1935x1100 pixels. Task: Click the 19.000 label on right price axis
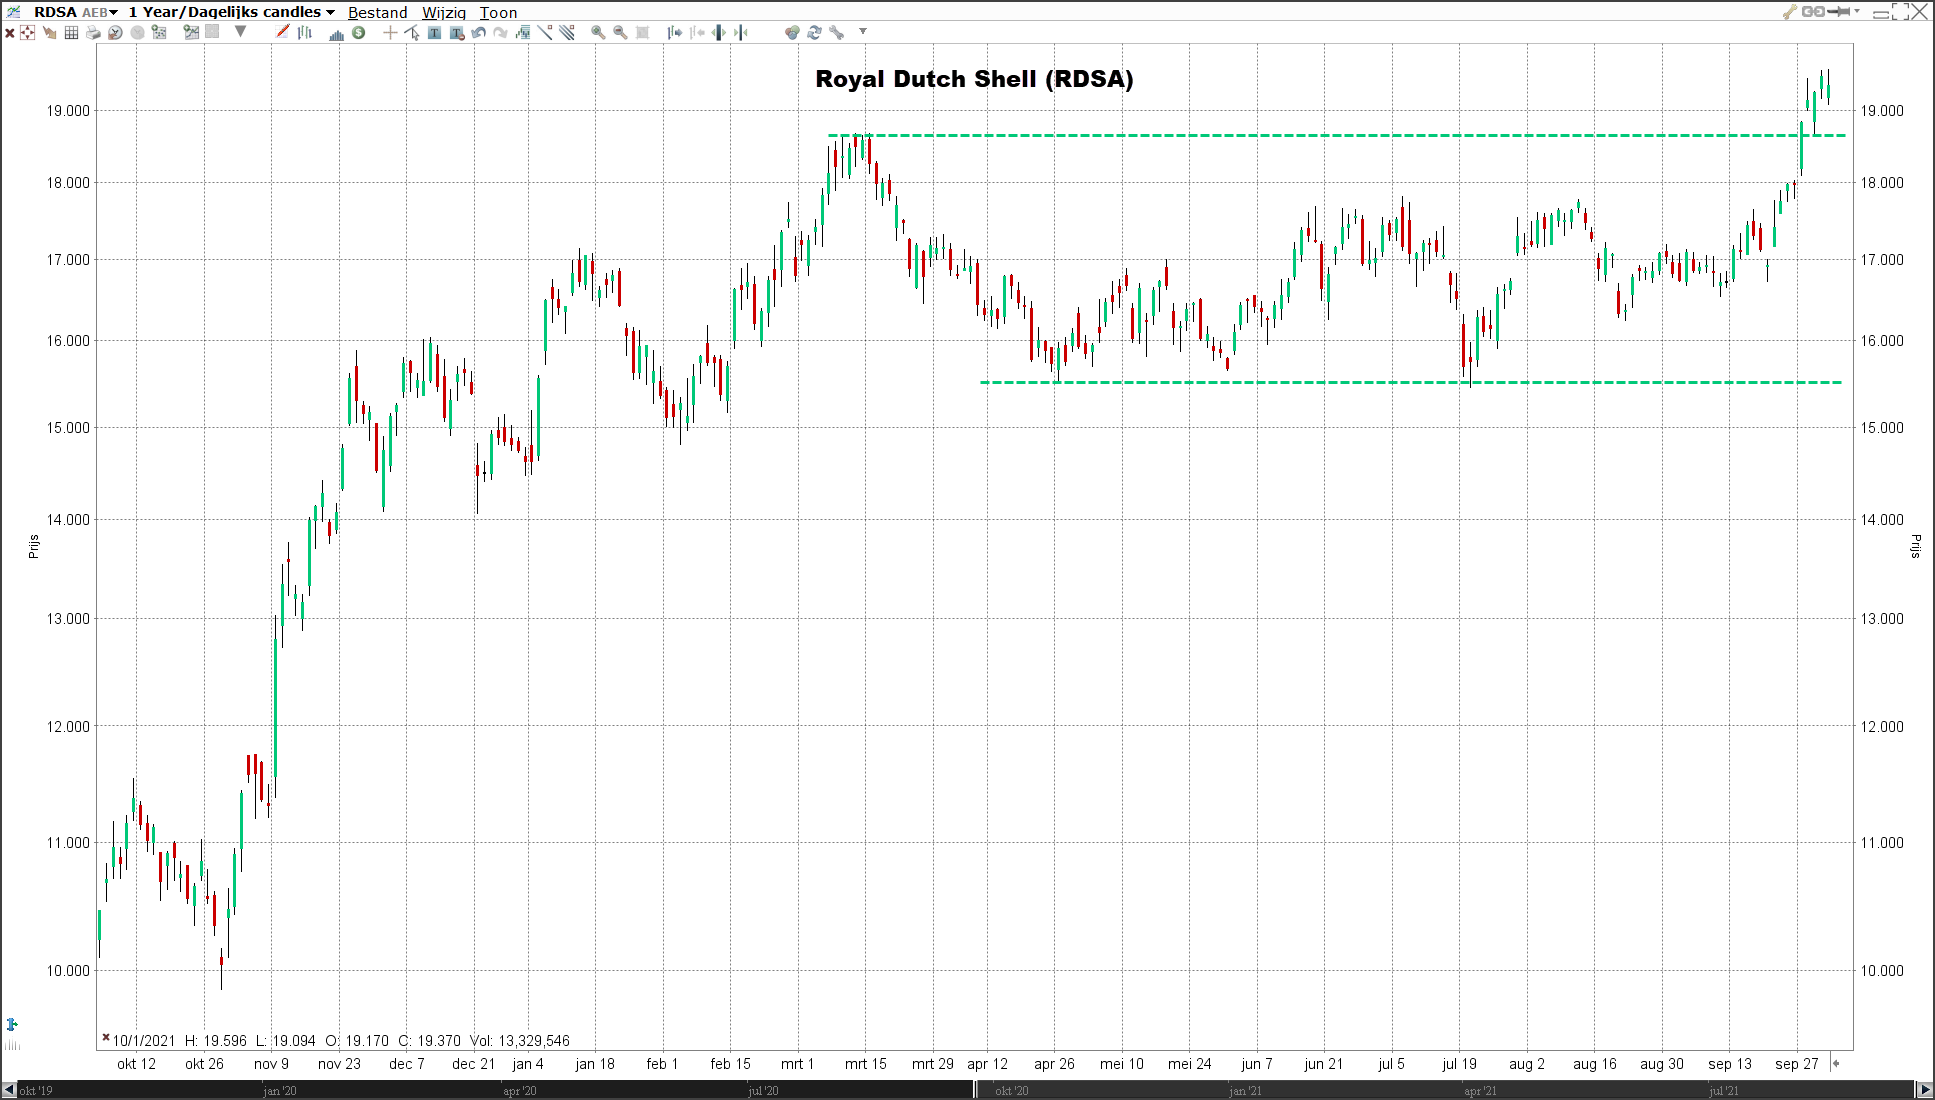[1882, 111]
